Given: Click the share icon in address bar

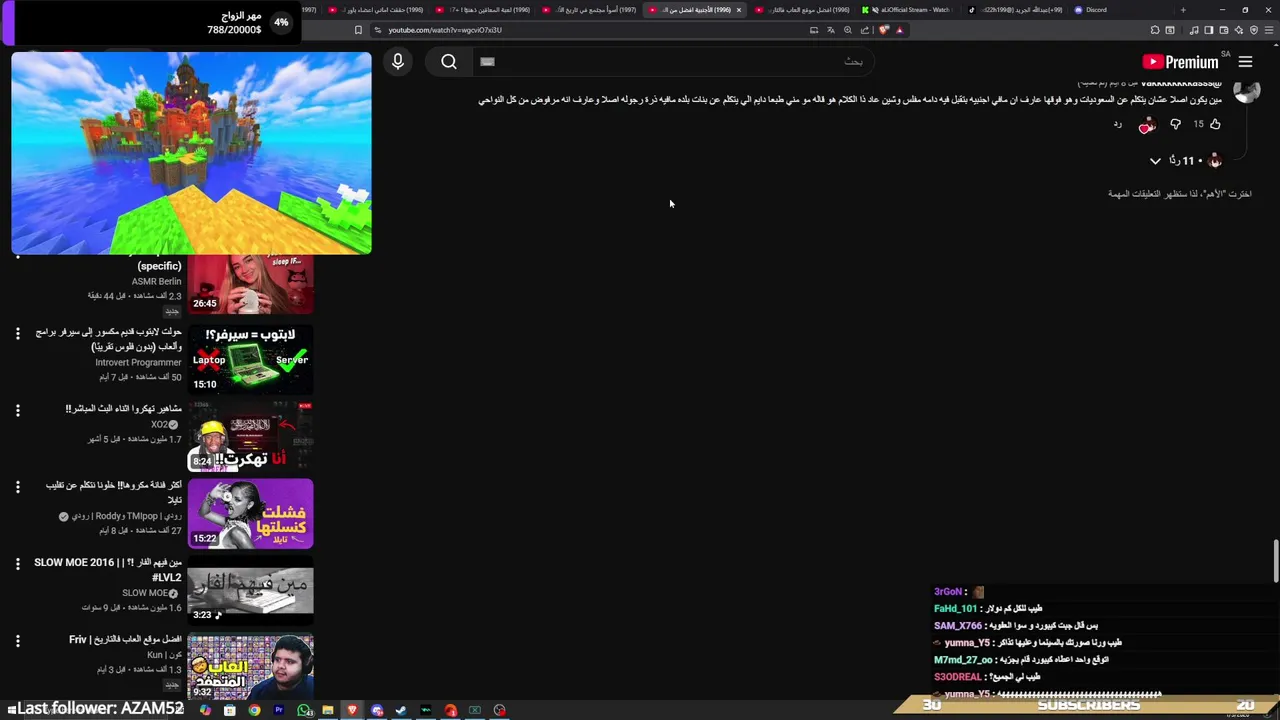Looking at the screenshot, I should [865, 30].
